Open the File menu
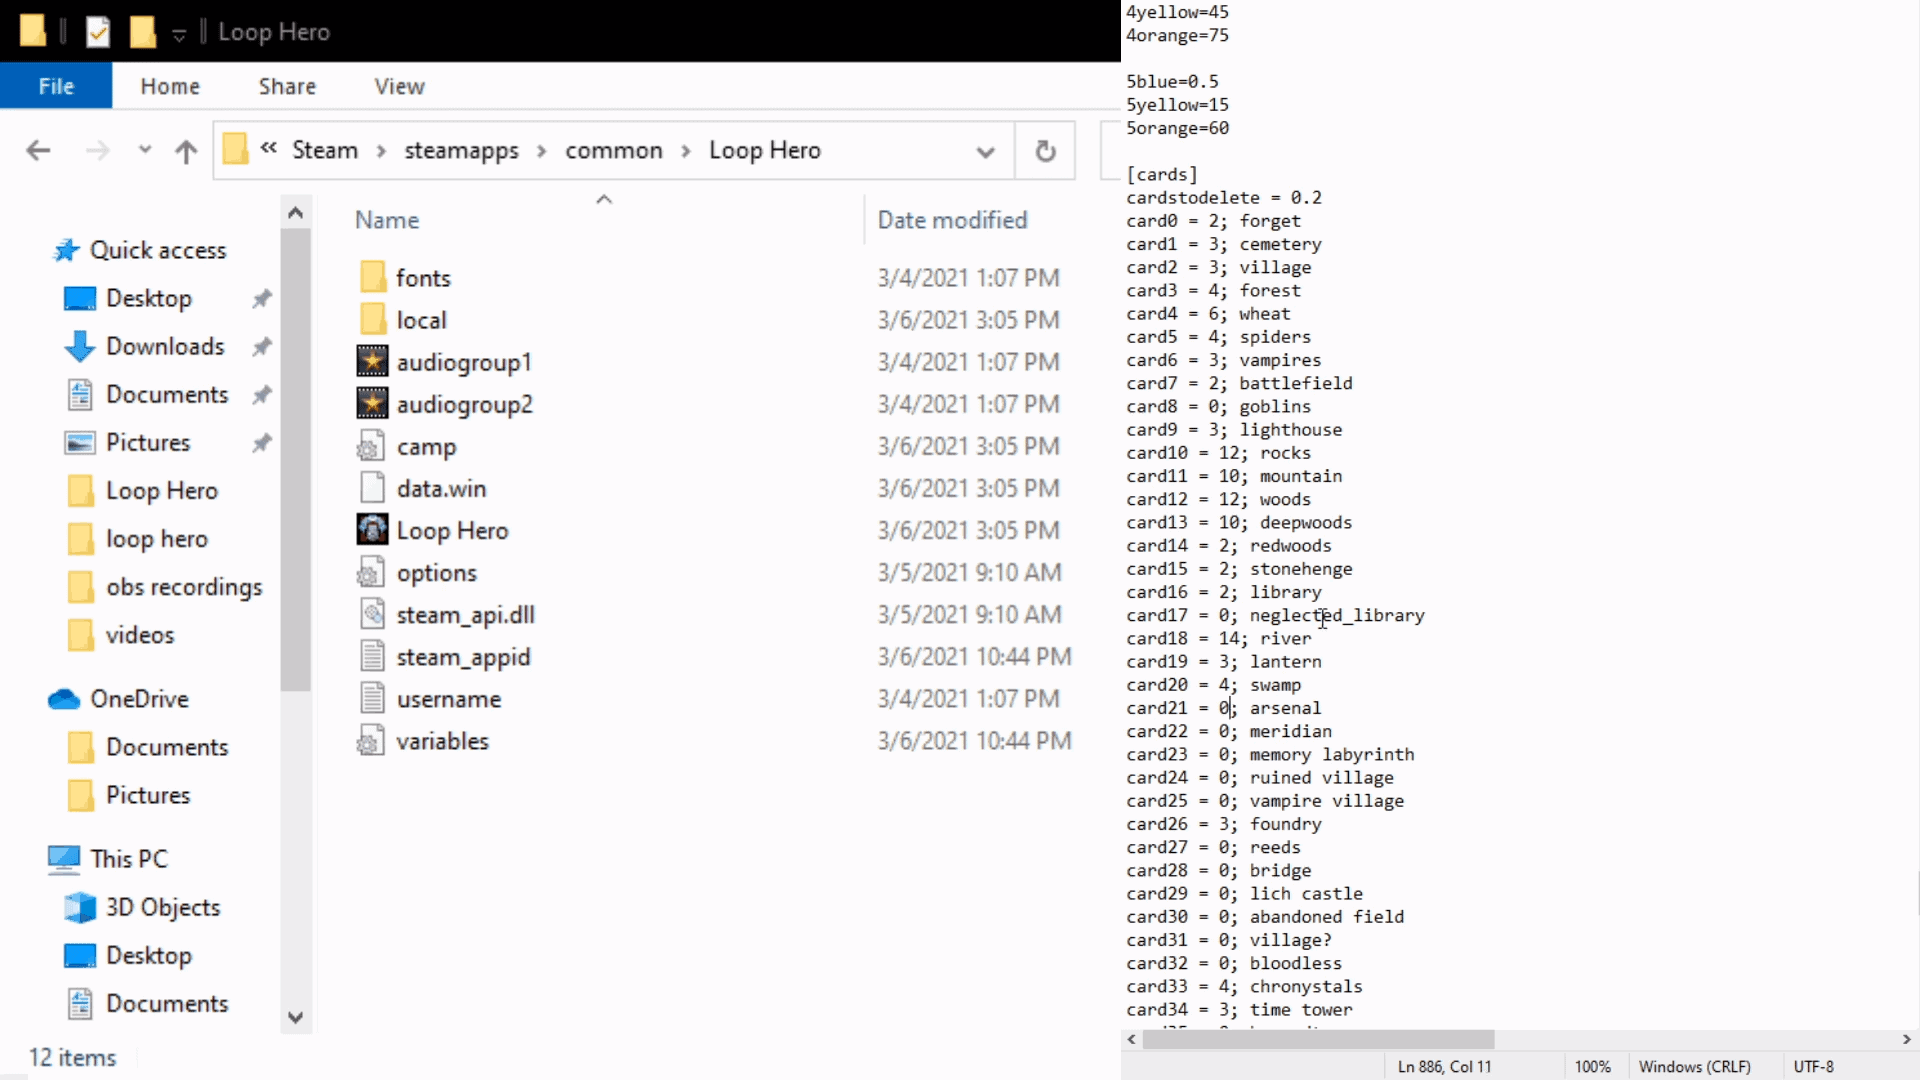The height and width of the screenshot is (1080, 1920). click(x=55, y=86)
